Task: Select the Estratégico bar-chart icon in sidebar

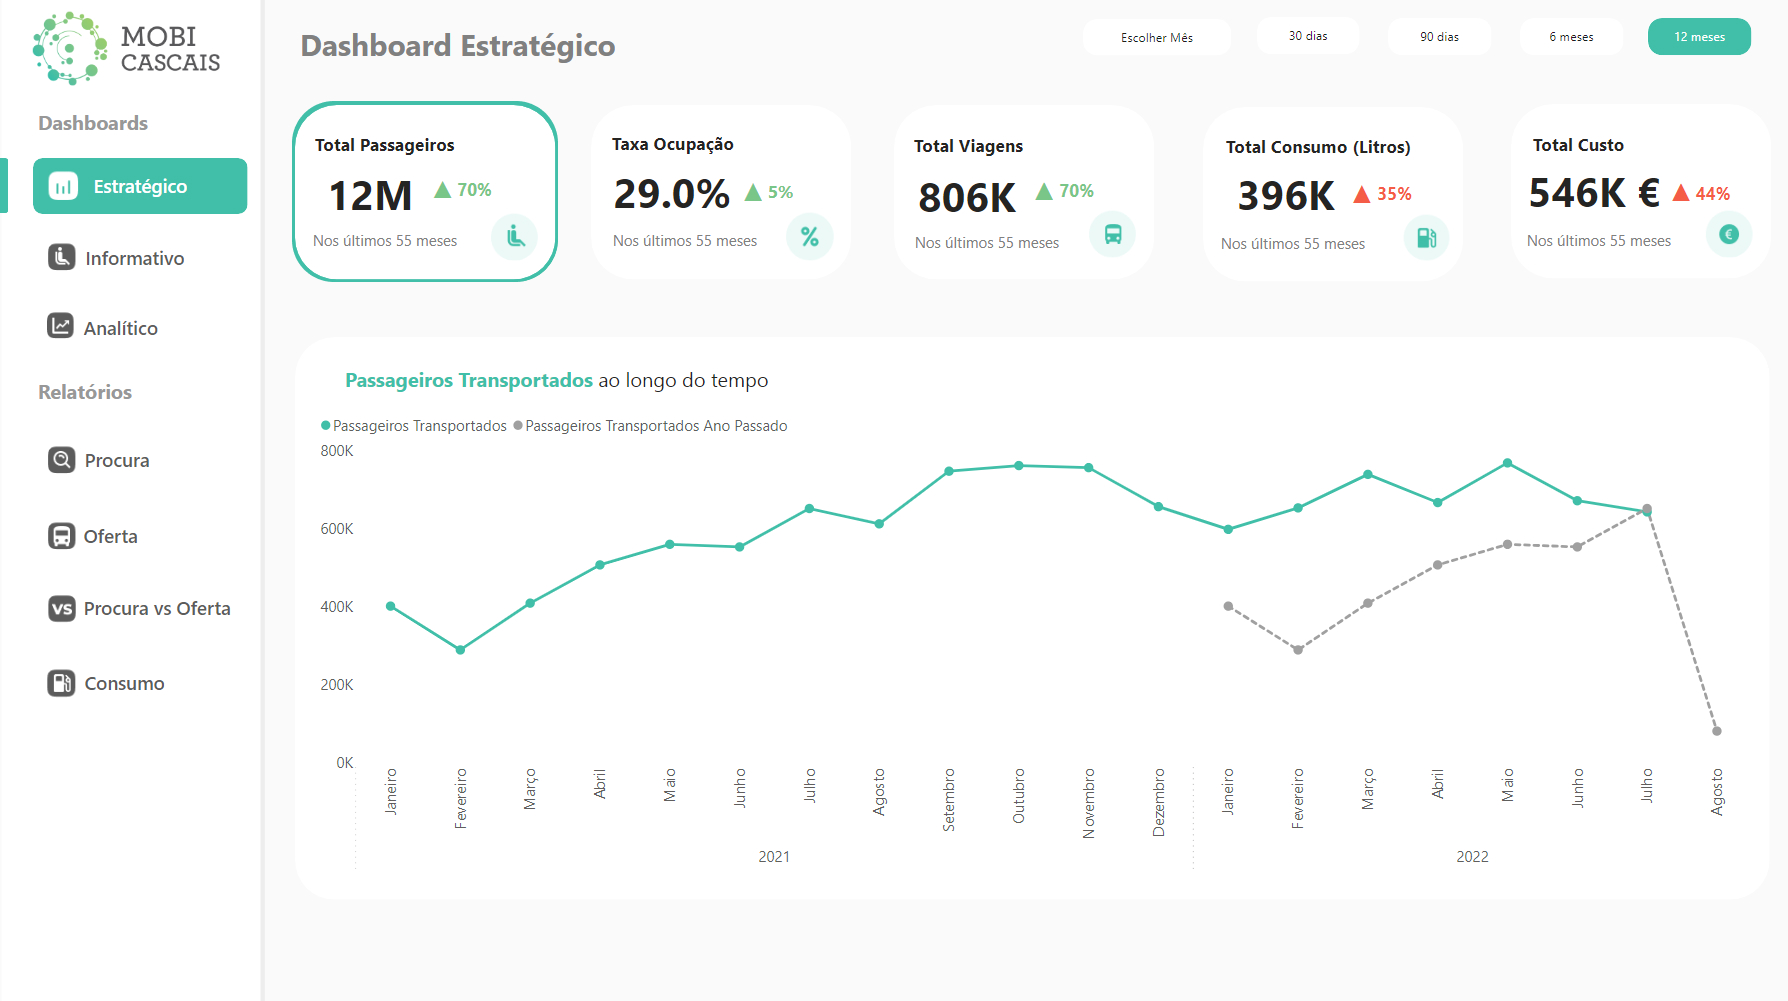Action: pos(62,185)
